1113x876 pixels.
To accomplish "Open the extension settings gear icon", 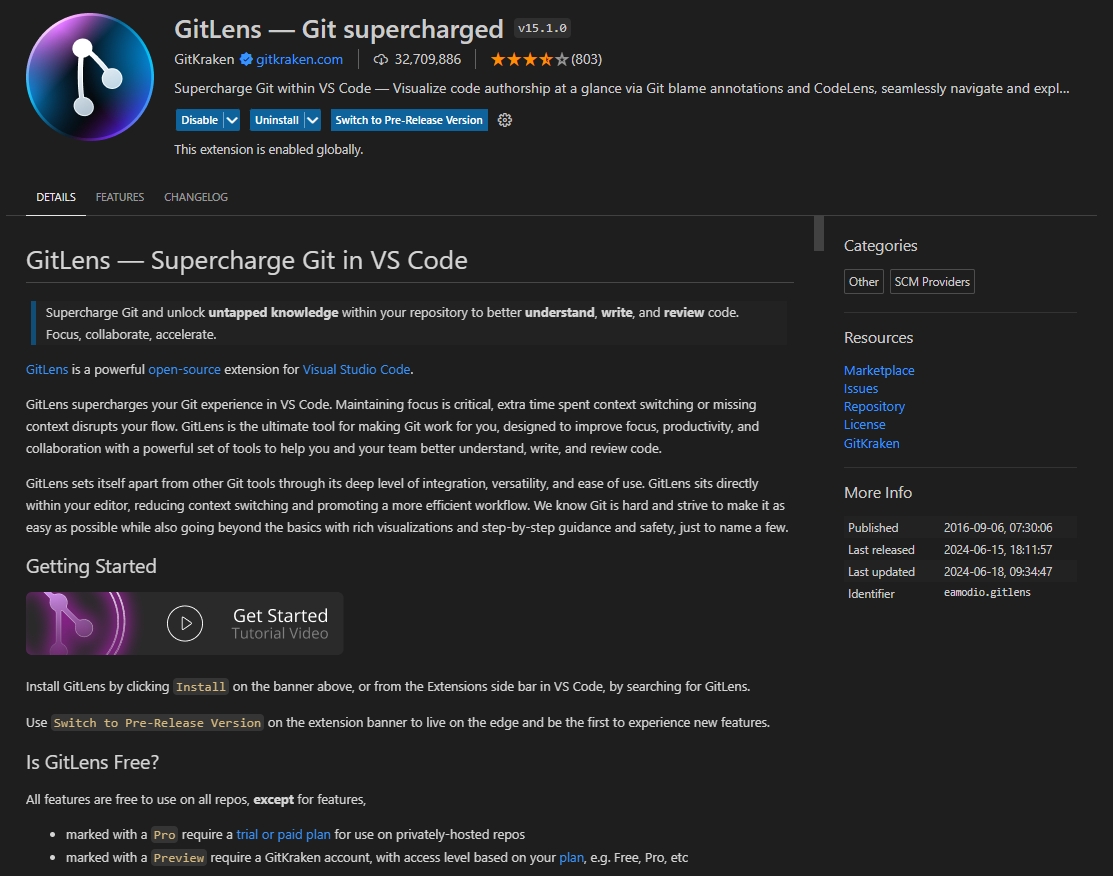I will [x=505, y=120].
